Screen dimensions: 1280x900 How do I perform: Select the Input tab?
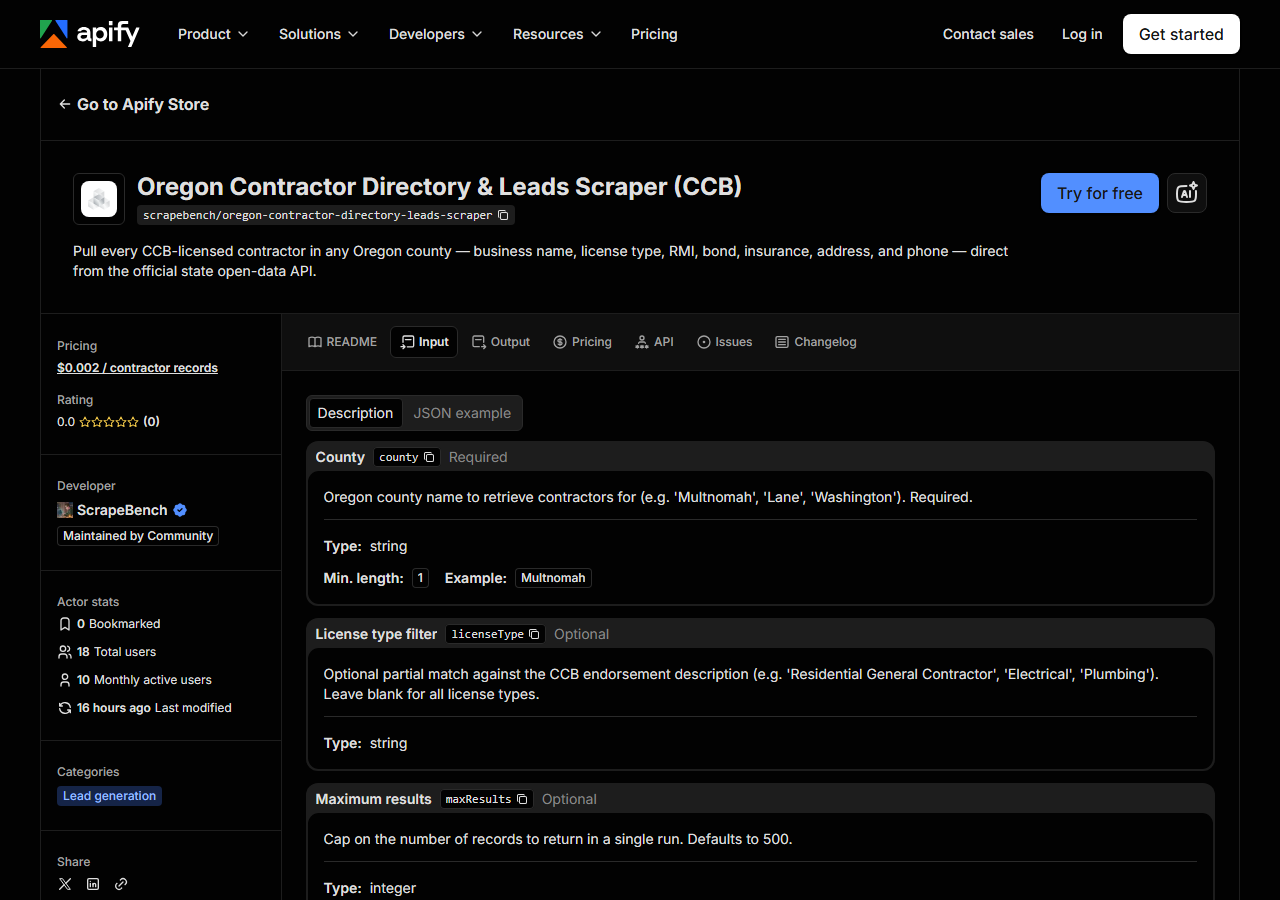click(424, 342)
